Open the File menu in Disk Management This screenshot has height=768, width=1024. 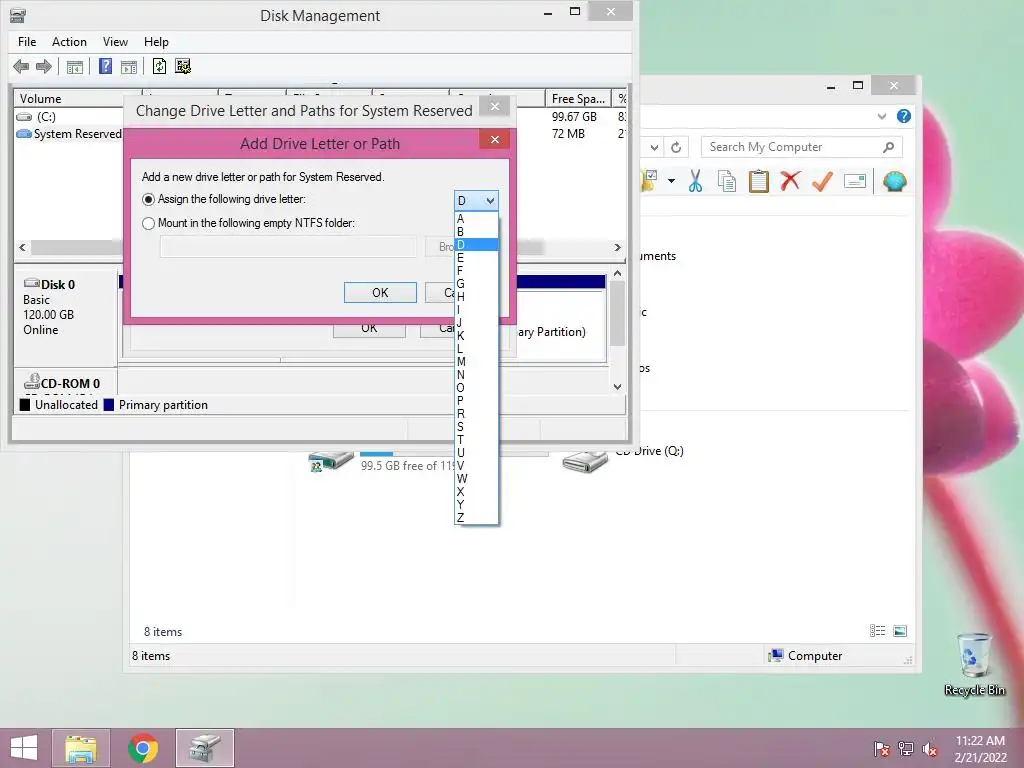coord(27,42)
